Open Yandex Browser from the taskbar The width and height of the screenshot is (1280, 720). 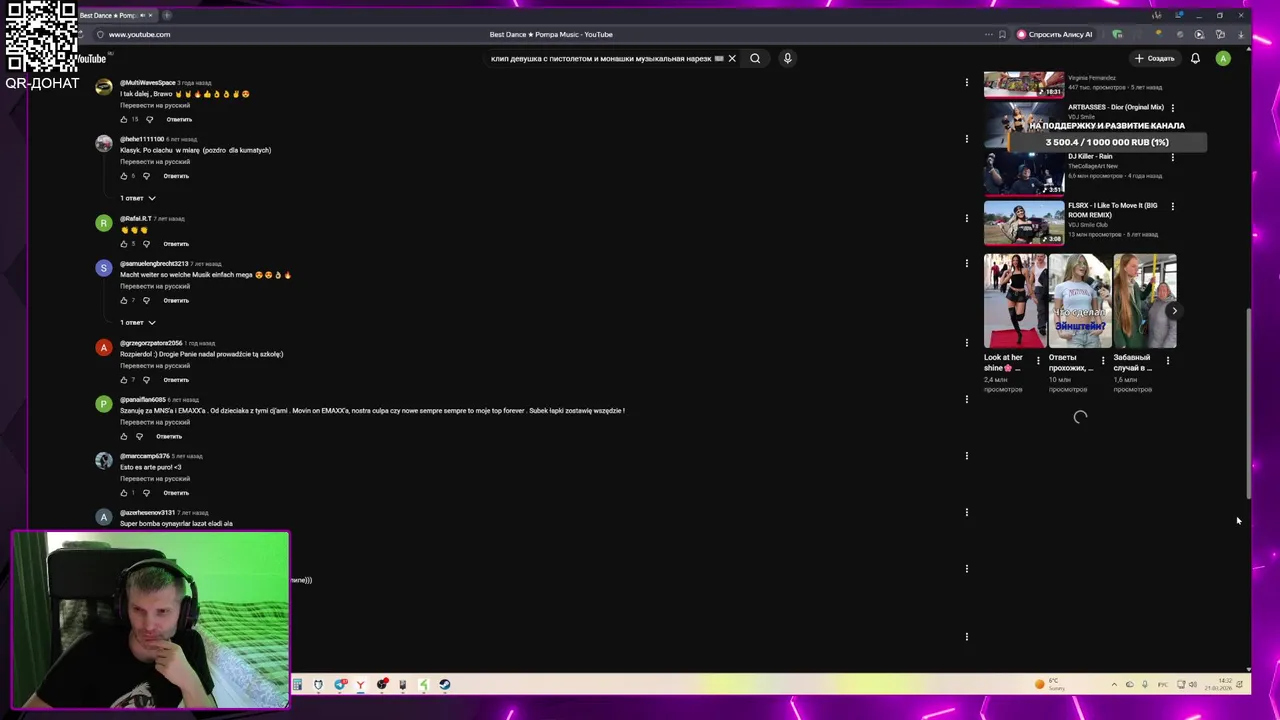tap(360, 685)
